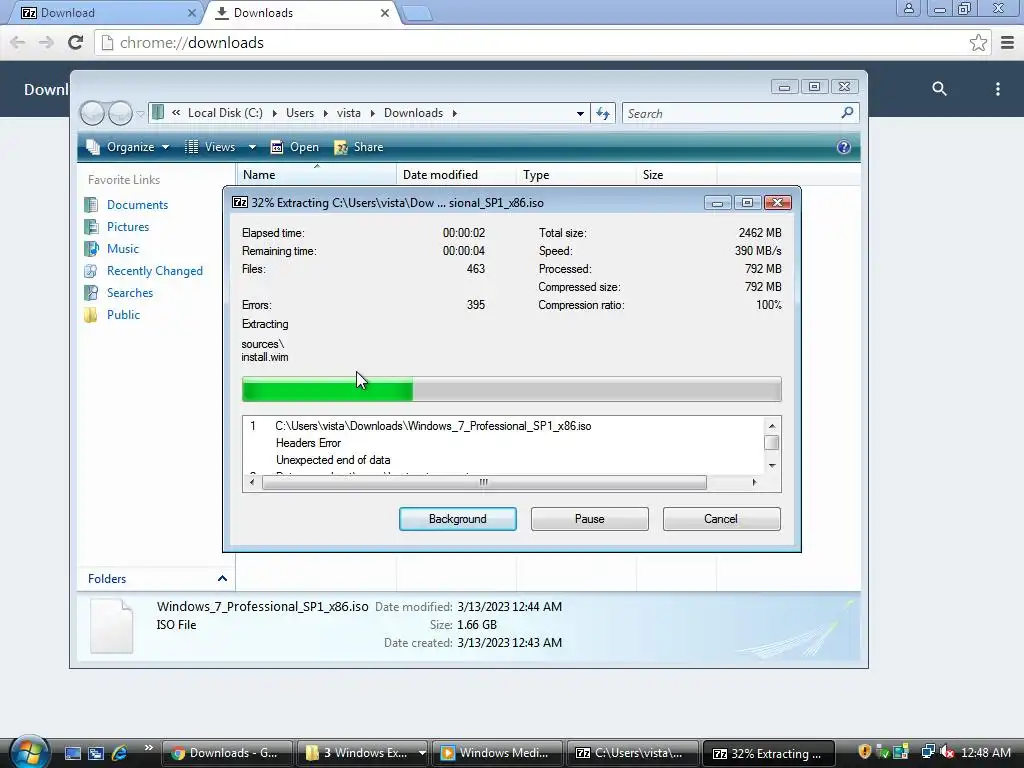Click the ISO file name in details pane

pos(263,606)
